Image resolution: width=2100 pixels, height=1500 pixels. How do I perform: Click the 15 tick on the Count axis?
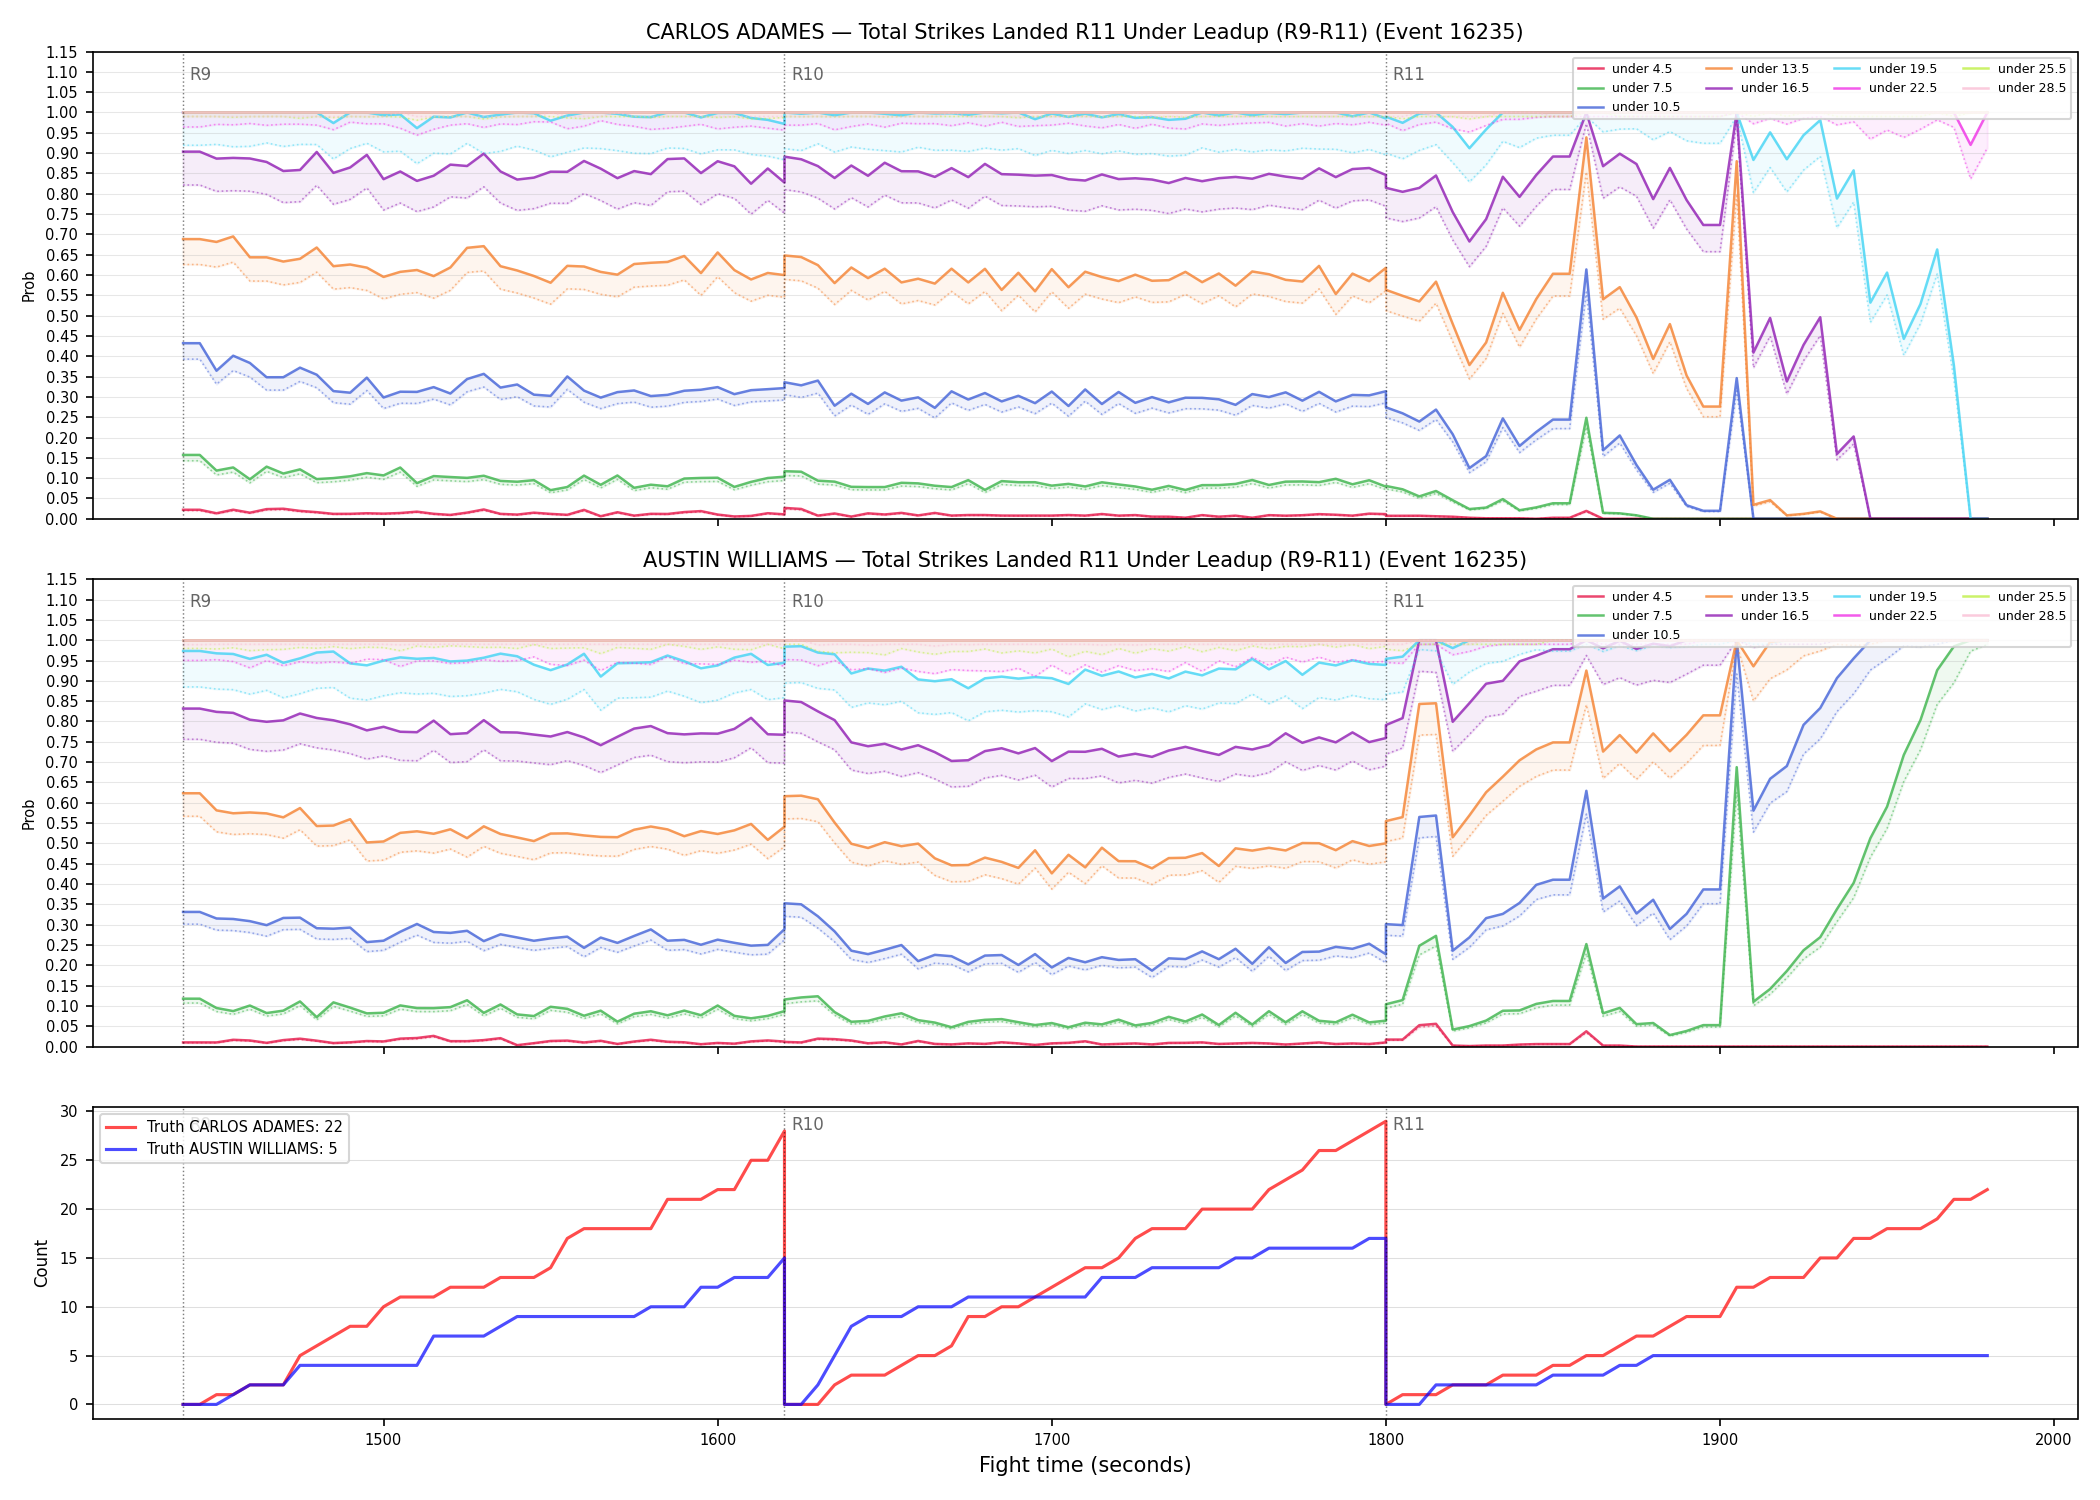coord(69,1259)
